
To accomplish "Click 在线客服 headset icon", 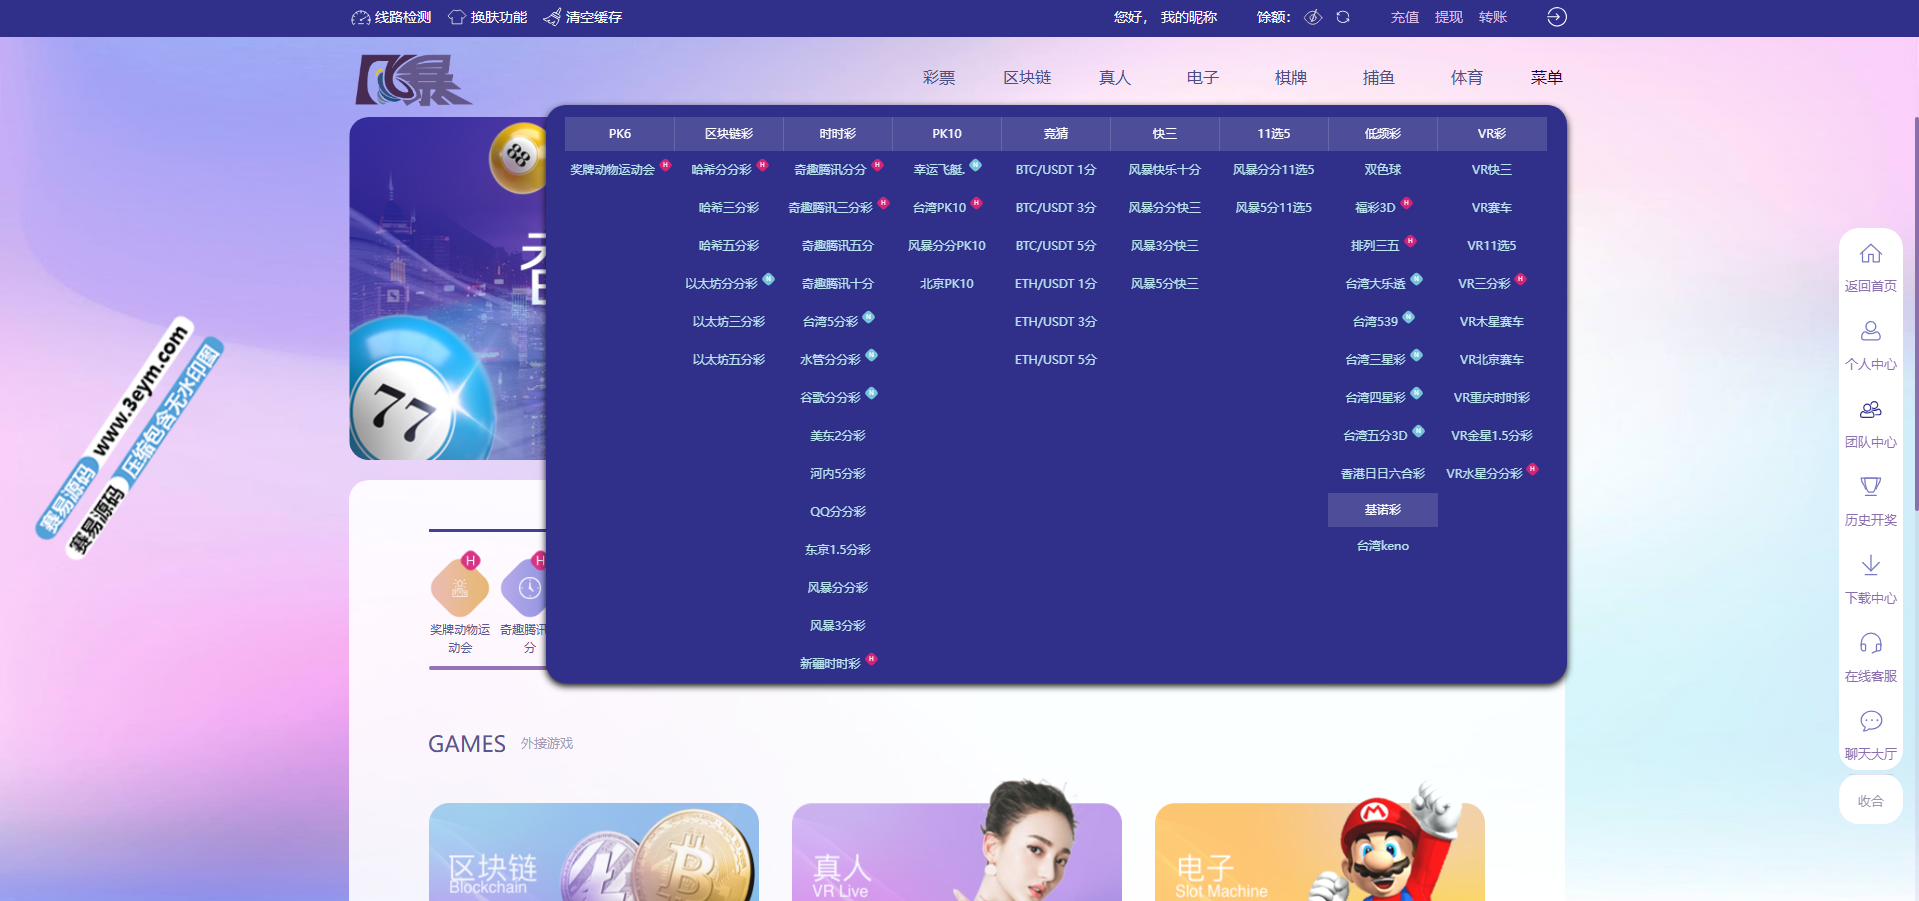I will point(1870,644).
